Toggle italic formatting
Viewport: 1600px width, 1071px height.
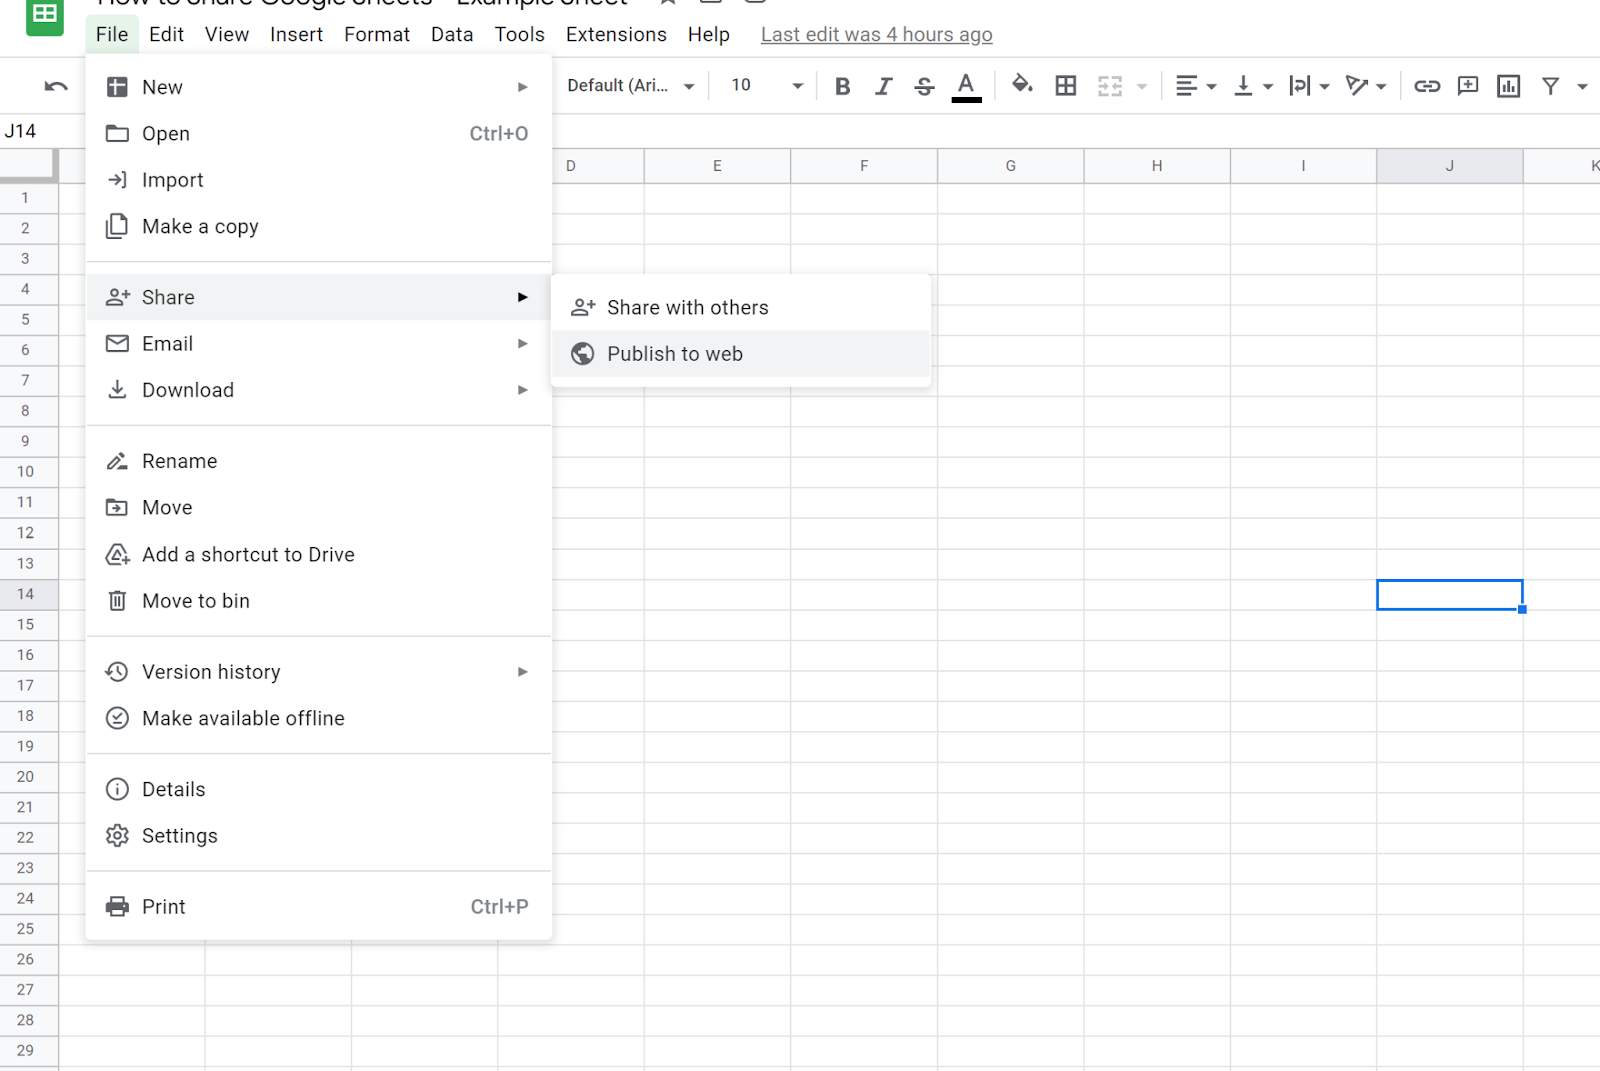coord(883,86)
